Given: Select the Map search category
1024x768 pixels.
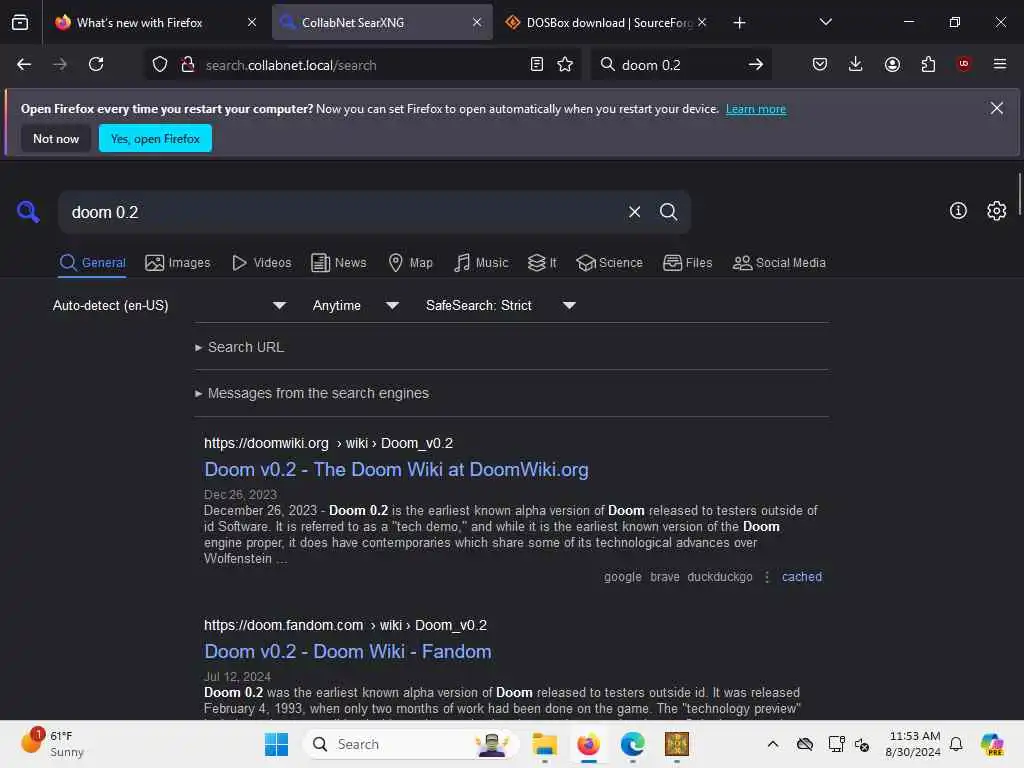Looking at the screenshot, I should [410, 263].
